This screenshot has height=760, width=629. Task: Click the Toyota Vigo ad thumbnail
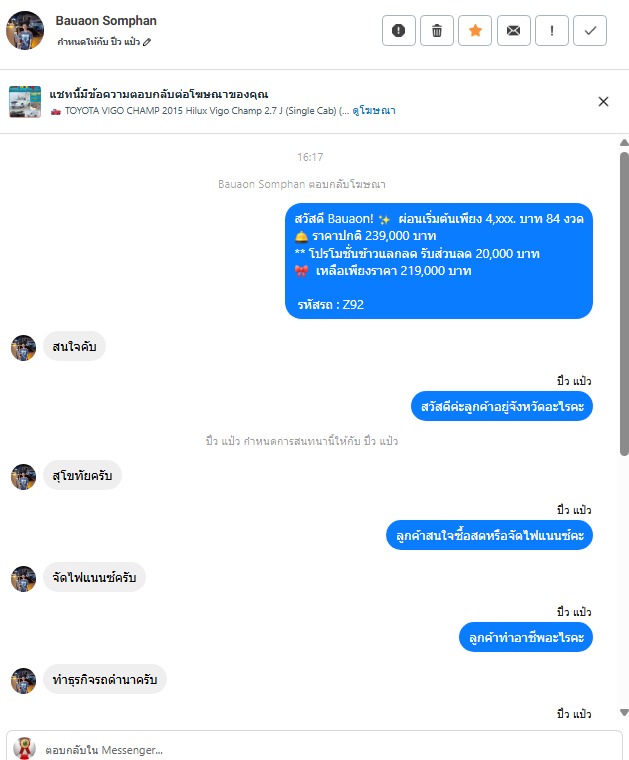pyautogui.click(x=25, y=102)
